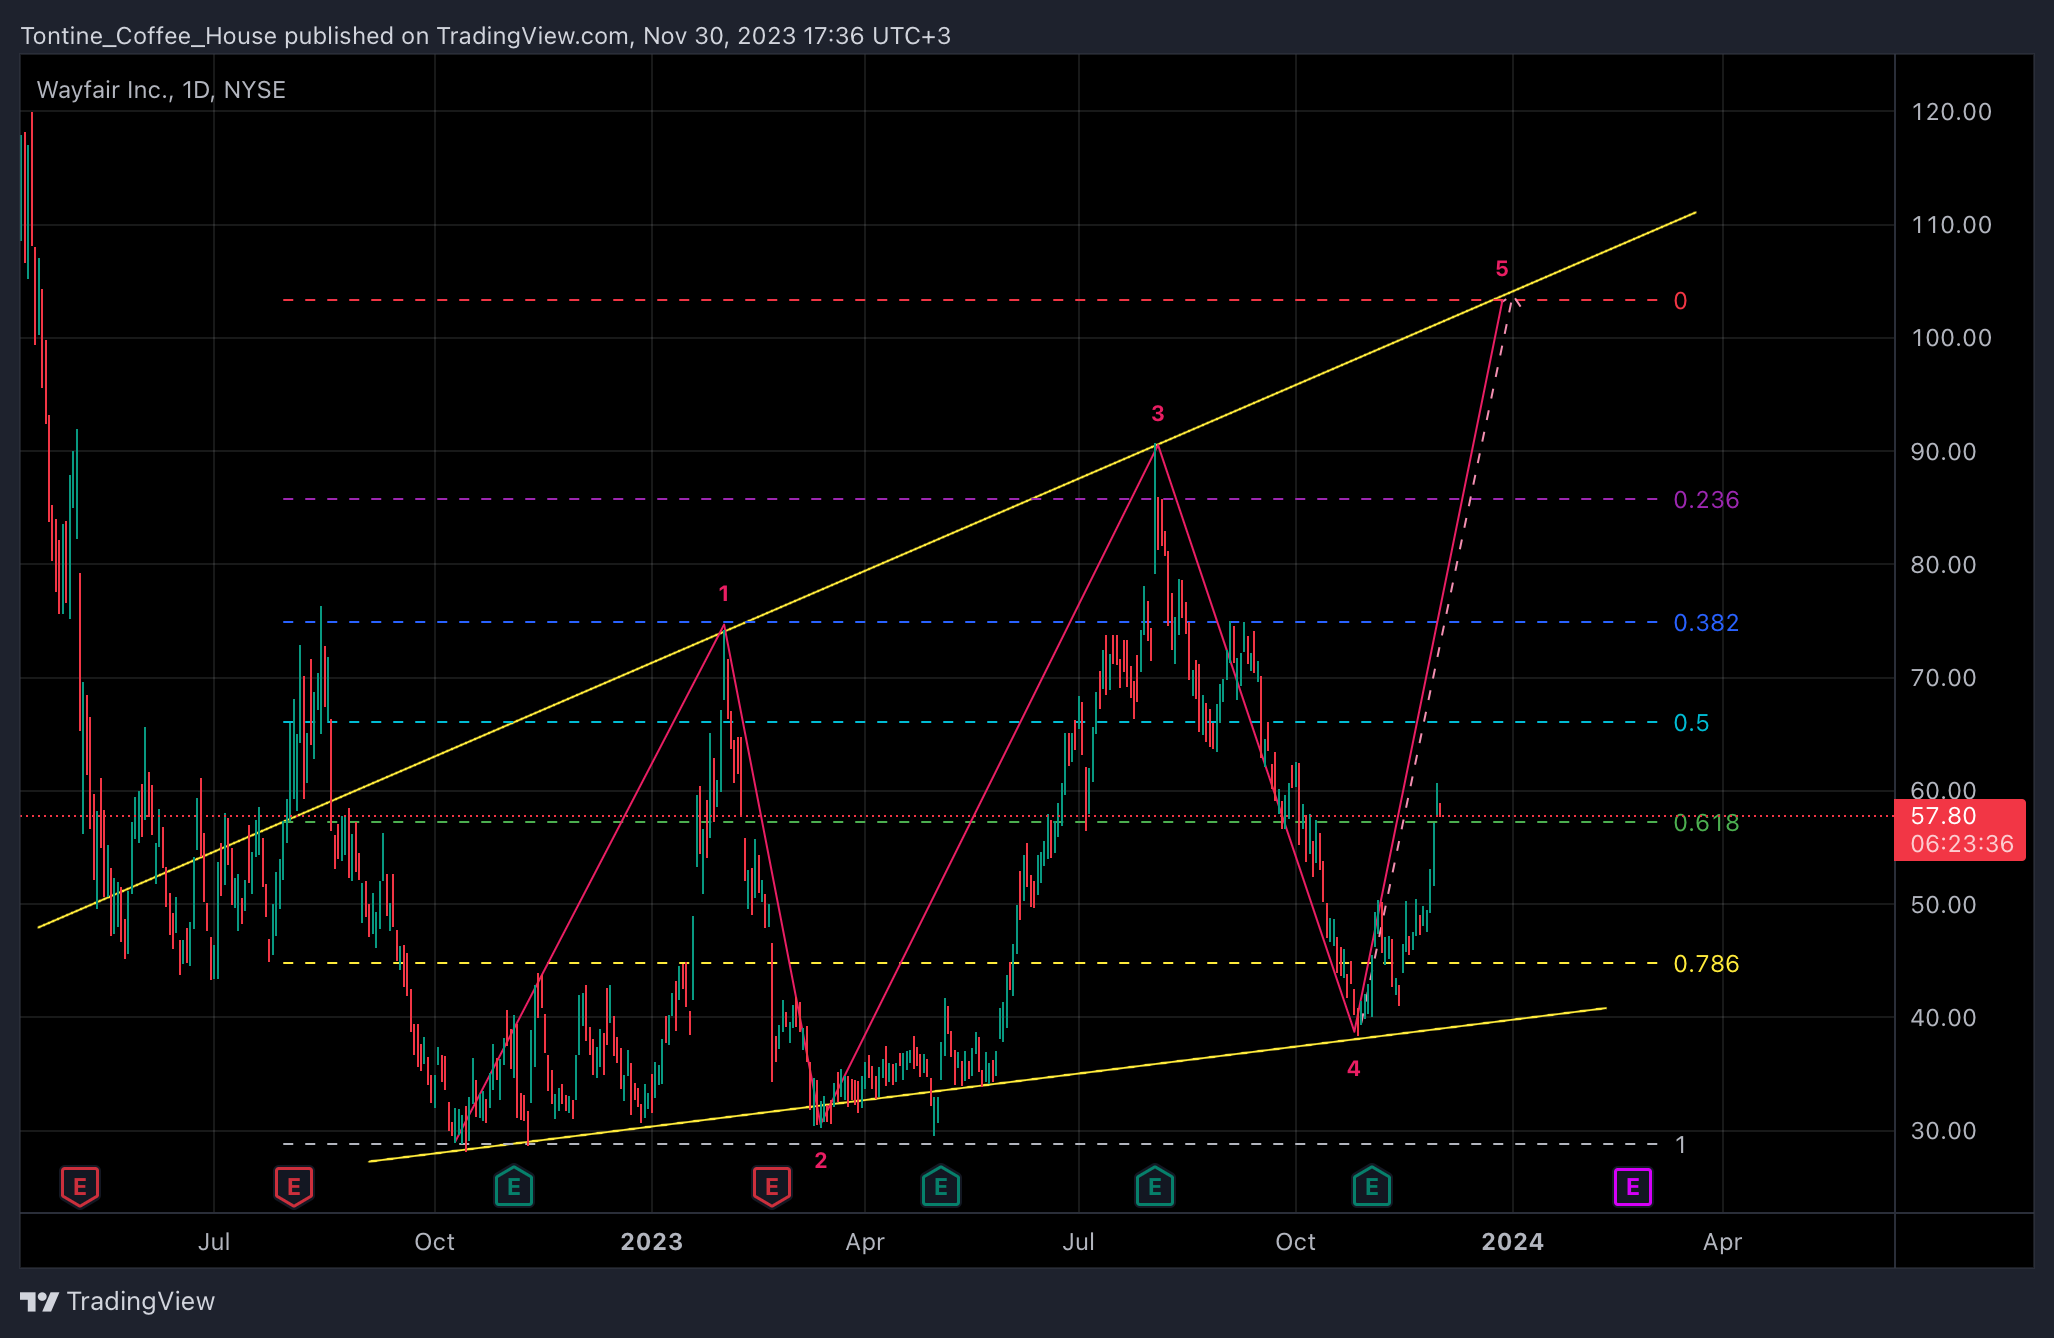Click the Fibonacci 0.382 level label
Screen dimensions: 2054x1338
[x=1707, y=623]
